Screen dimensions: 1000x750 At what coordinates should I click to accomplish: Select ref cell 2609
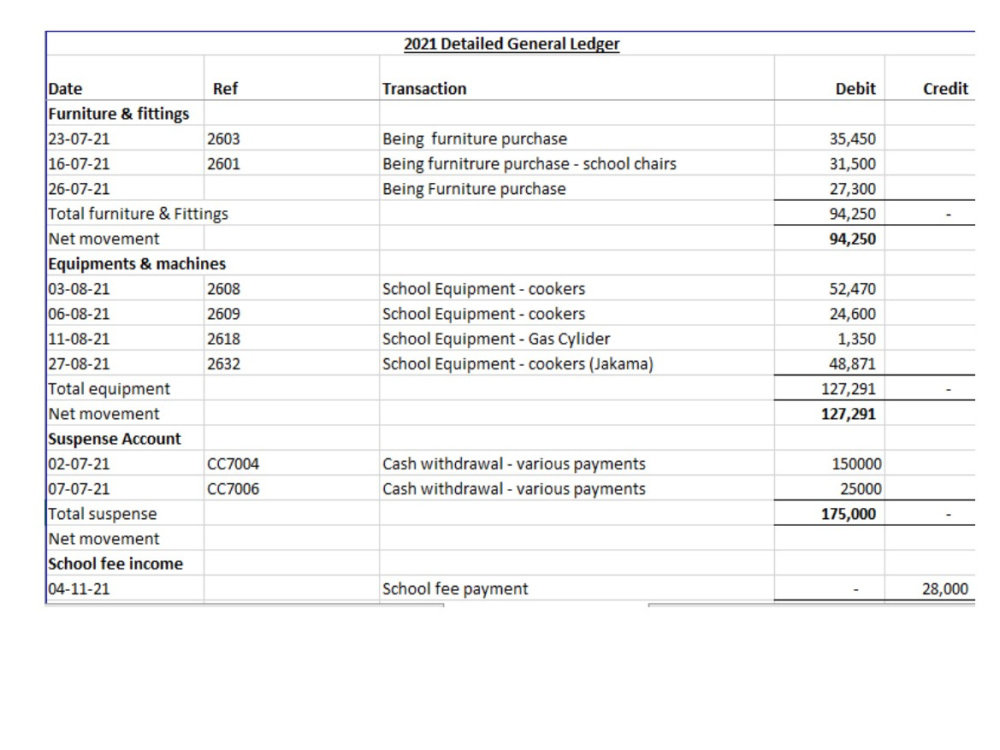coord(223,314)
